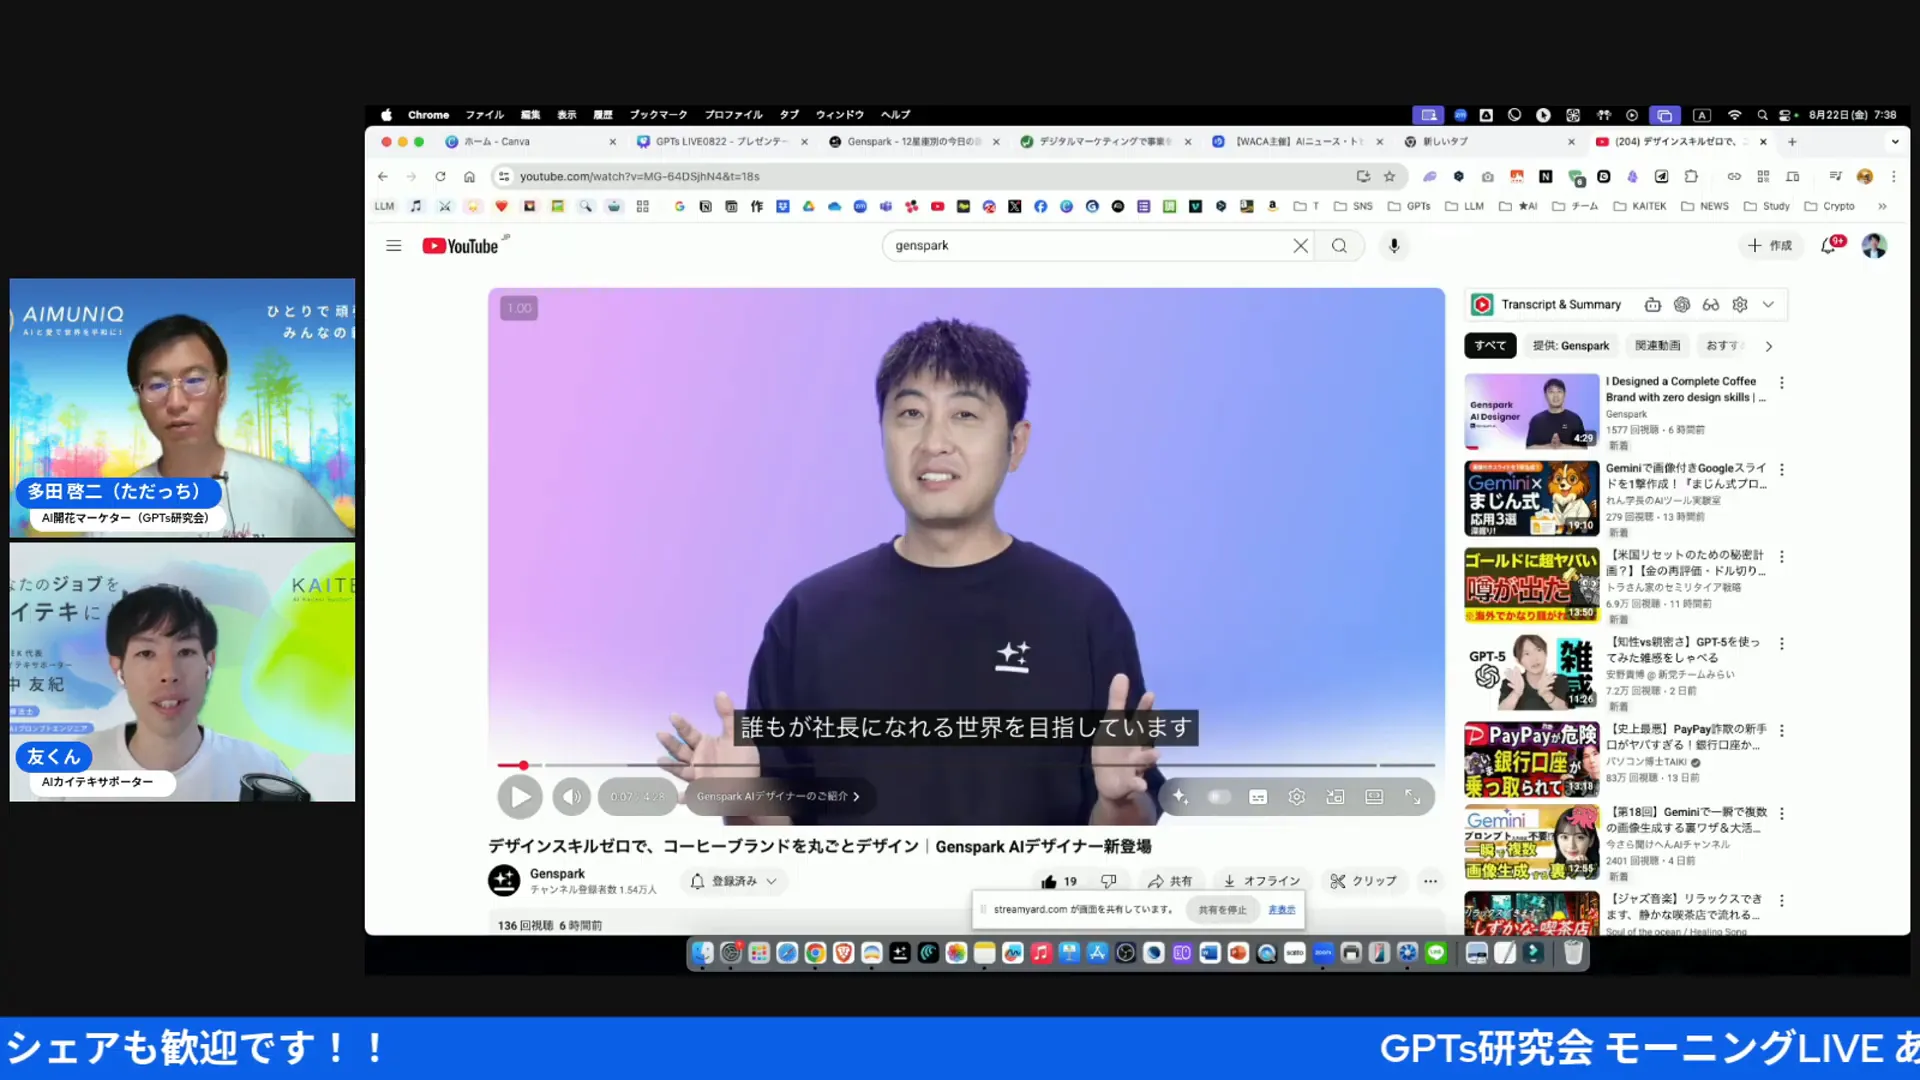Open the YouTube hamburger guide menu
Image resolution: width=1920 pixels, height=1080 pixels.
pos(394,245)
